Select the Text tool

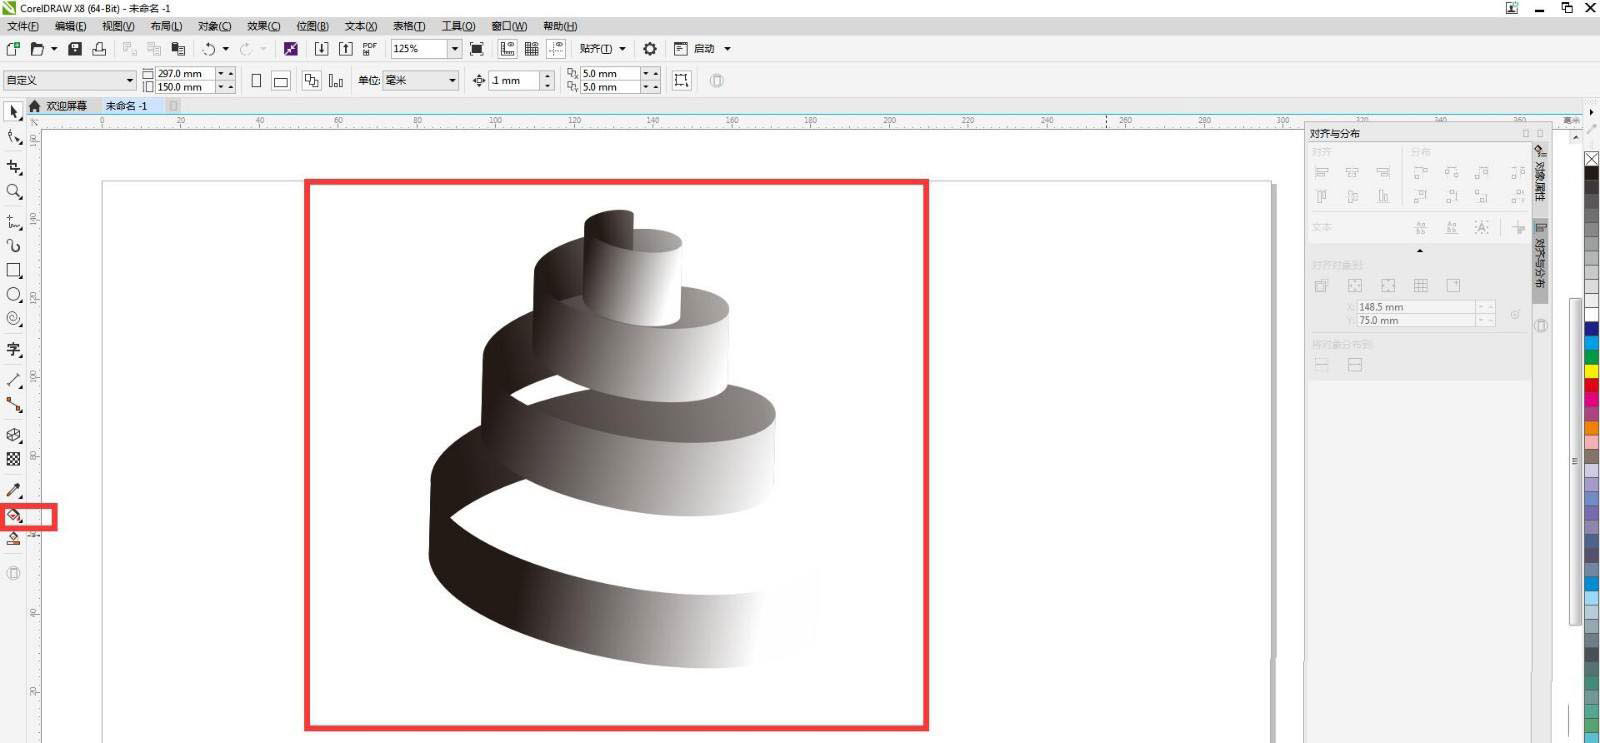pos(14,349)
